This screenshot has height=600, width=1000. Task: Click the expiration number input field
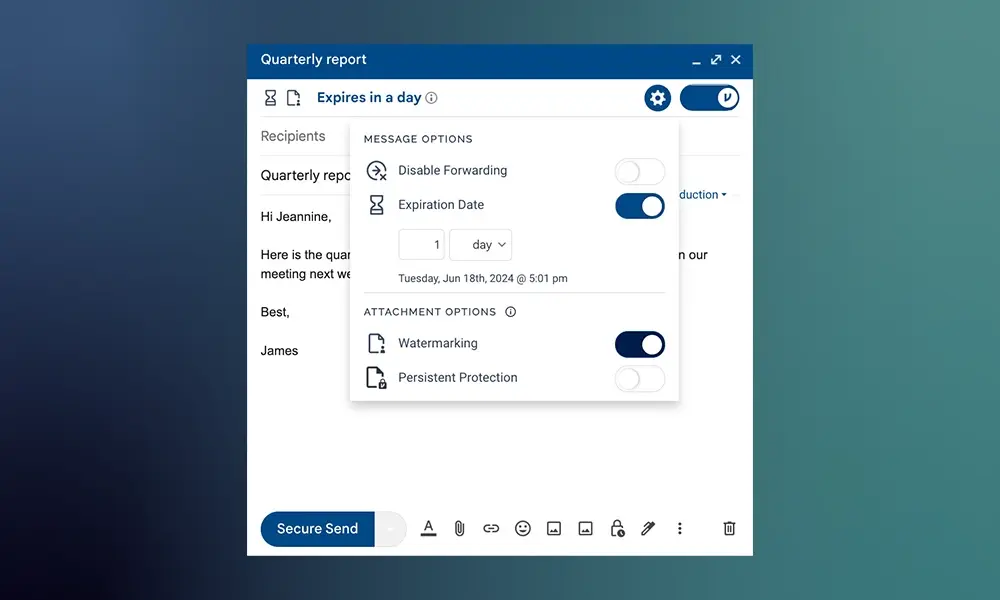[x=421, y=245]
